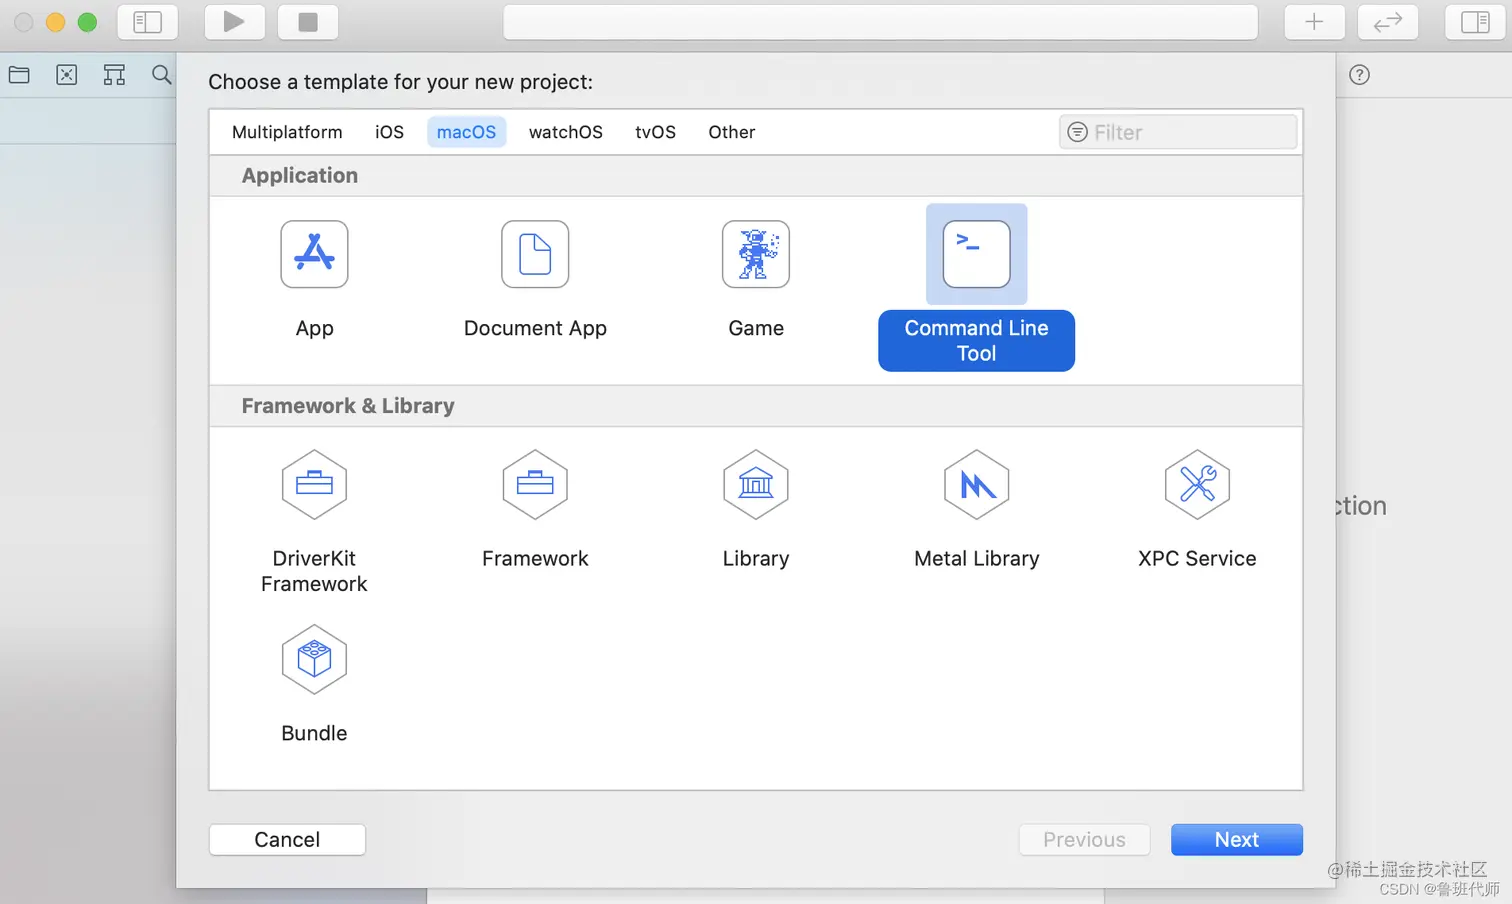Select the Document App template
The image size is (1512, 904).
point(535,254)
